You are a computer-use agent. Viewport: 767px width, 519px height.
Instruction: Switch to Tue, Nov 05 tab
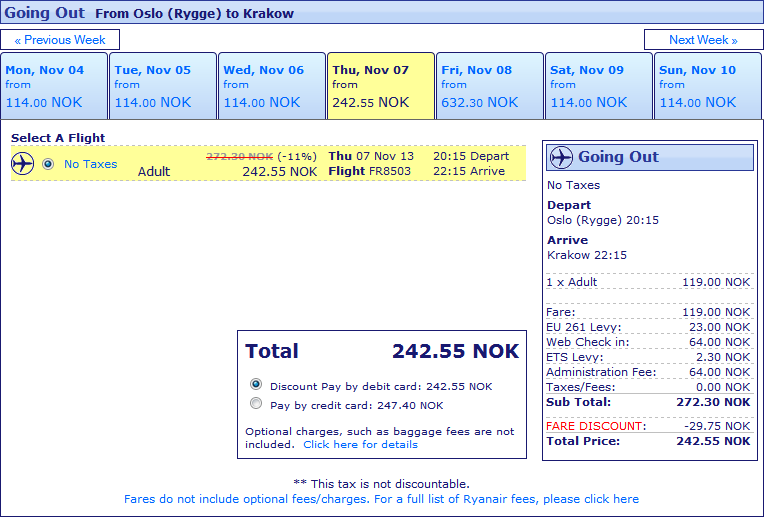pos(163,86)
